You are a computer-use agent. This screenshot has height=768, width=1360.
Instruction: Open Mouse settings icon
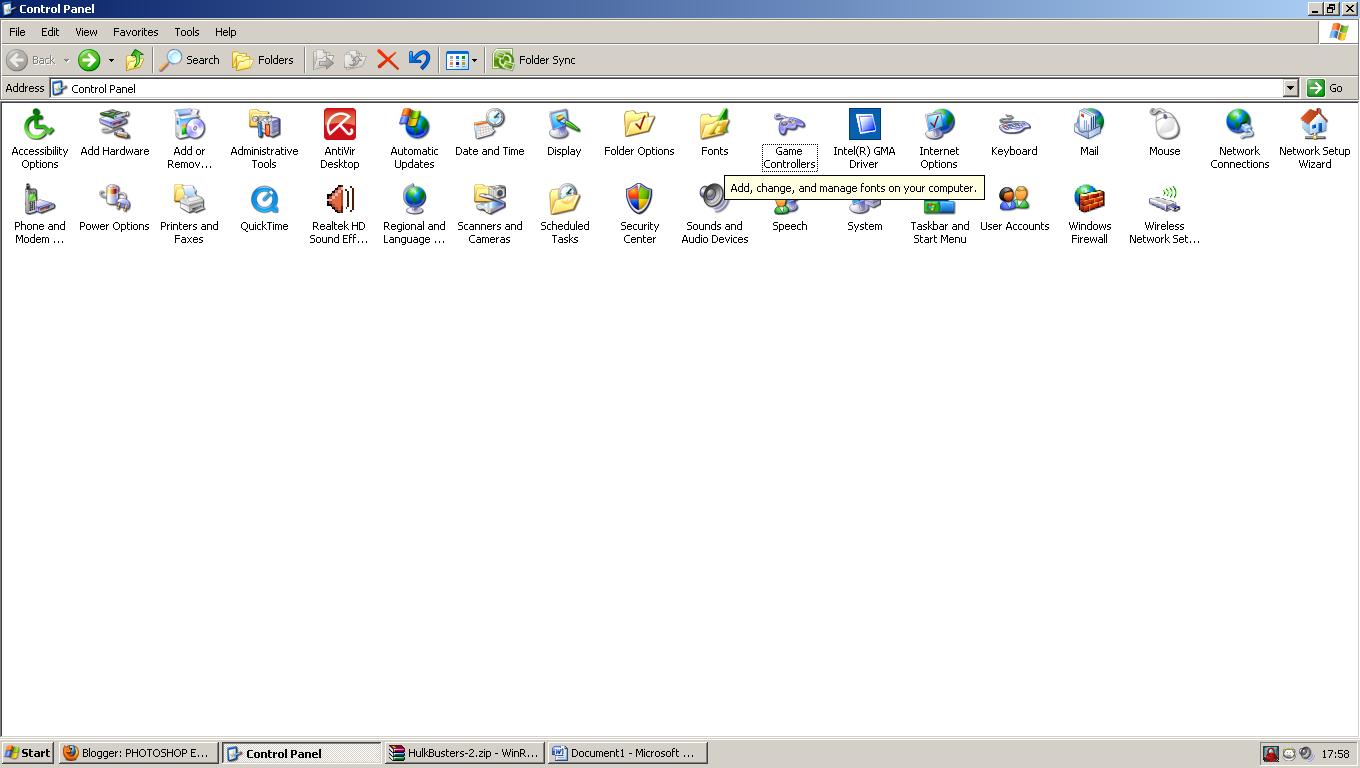1164,125
